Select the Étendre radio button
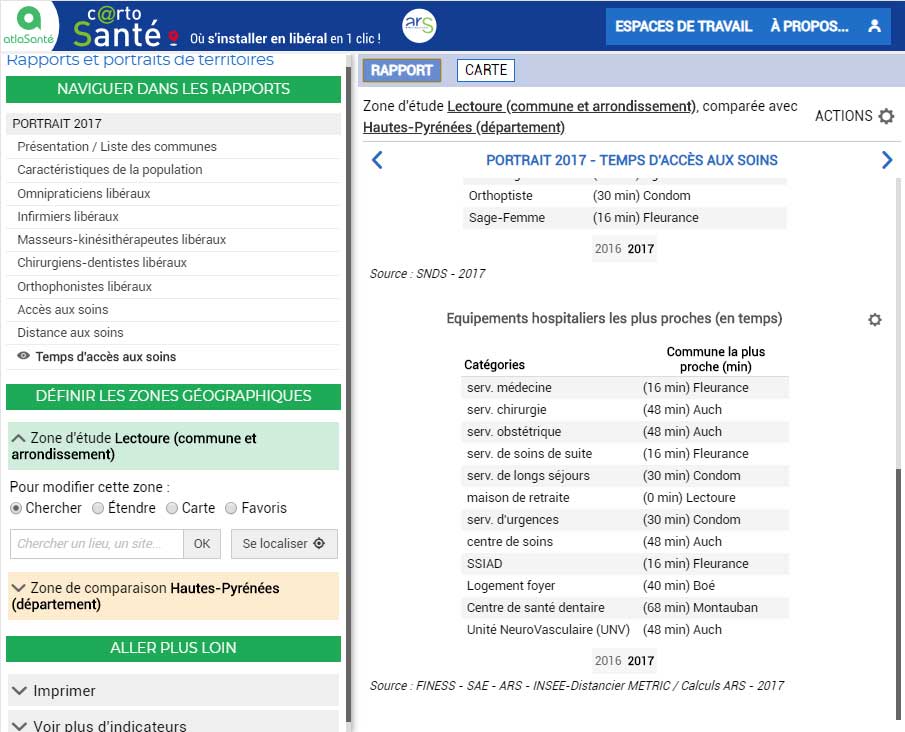 click(x=98, y=508)
